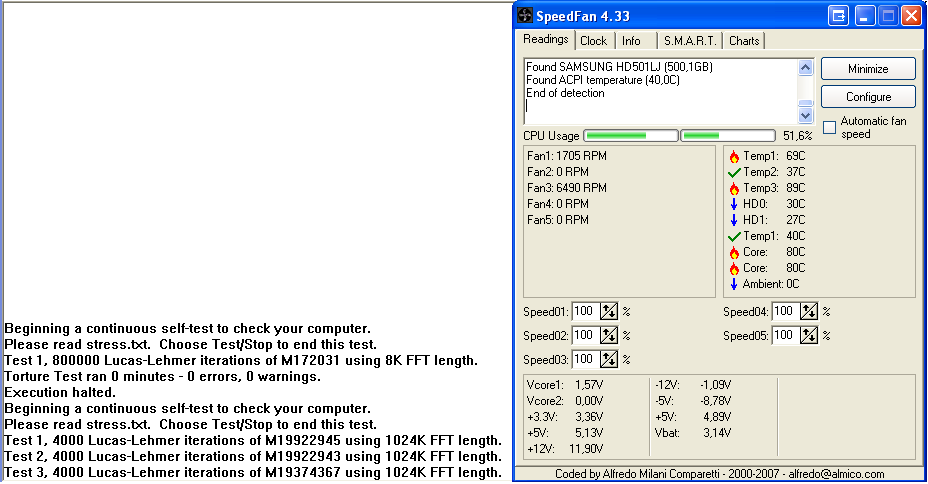Click the SpeedFan fan icon in title bar
Viewport: 928px width, 484px height.
point(525,15)
